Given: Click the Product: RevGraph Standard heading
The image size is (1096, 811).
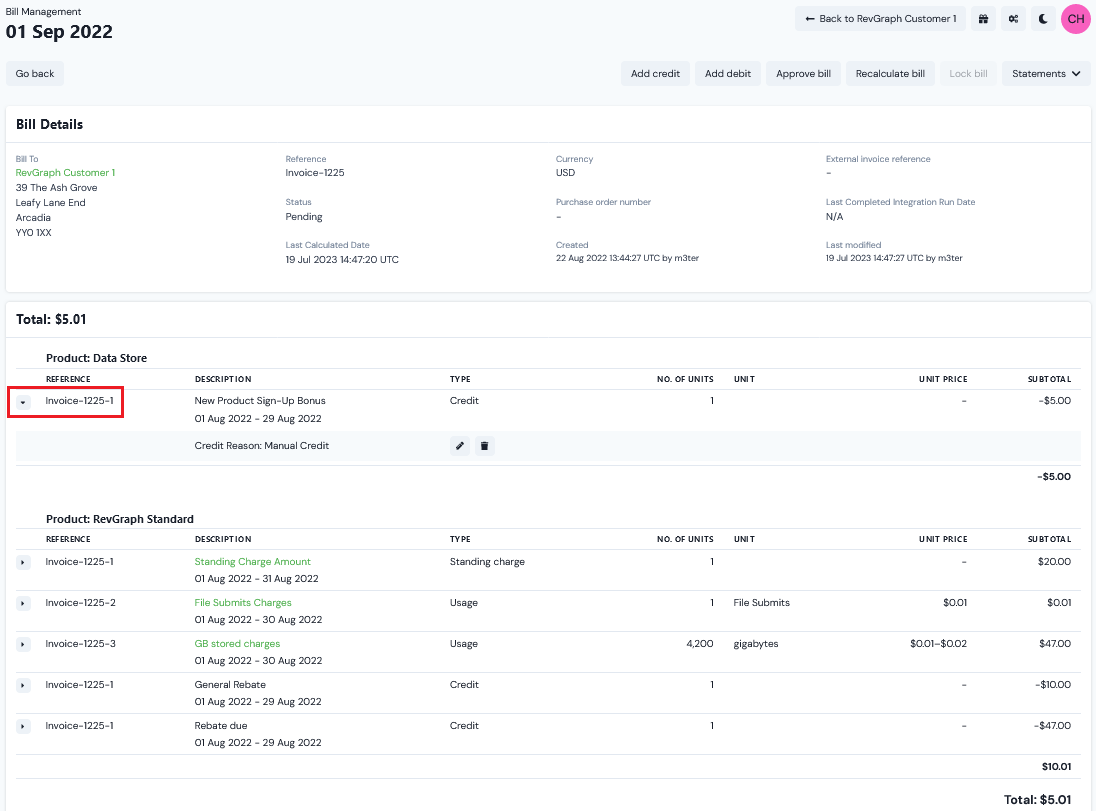Looking at the screenshot, I should coord(120,519).
